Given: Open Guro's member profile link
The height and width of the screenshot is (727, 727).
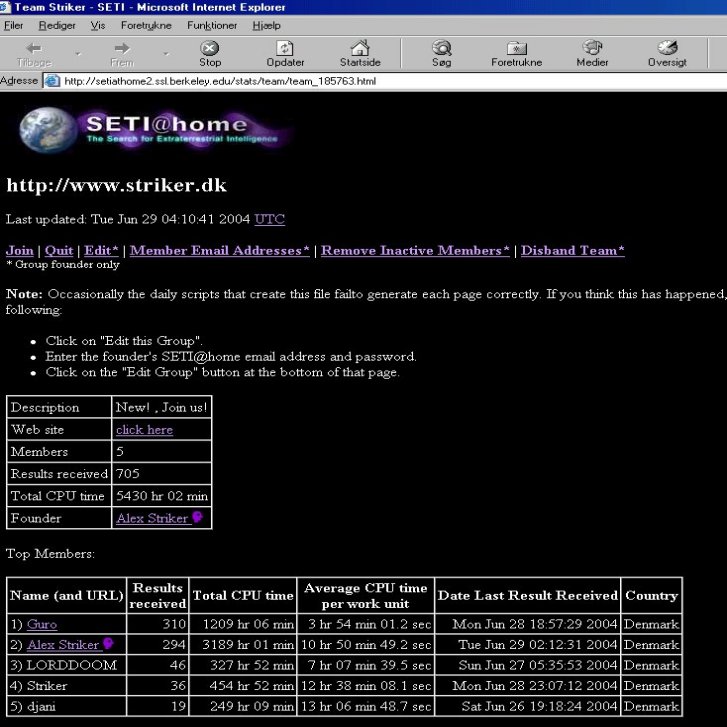Looking at the screenshot, I should click(x=42, y=624).
